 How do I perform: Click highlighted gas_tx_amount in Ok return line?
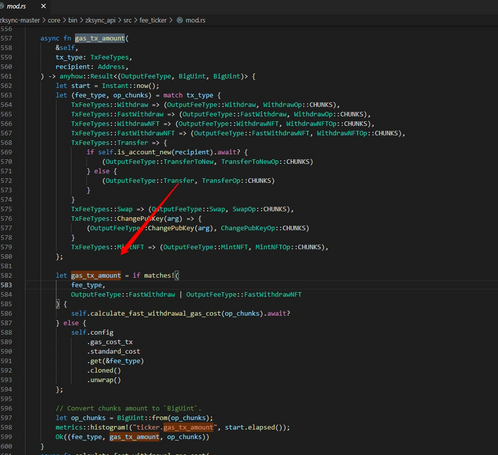click(134, 437)
